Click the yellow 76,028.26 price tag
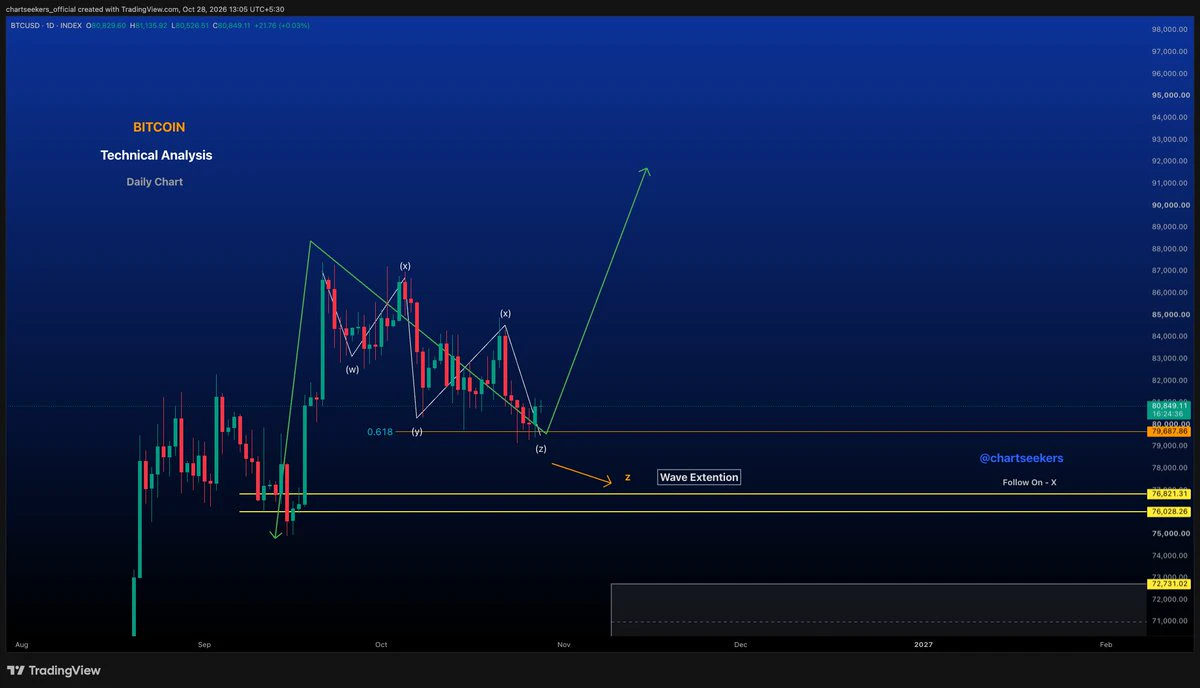This screenshot has width=1200, height=688. [1169, 511]
